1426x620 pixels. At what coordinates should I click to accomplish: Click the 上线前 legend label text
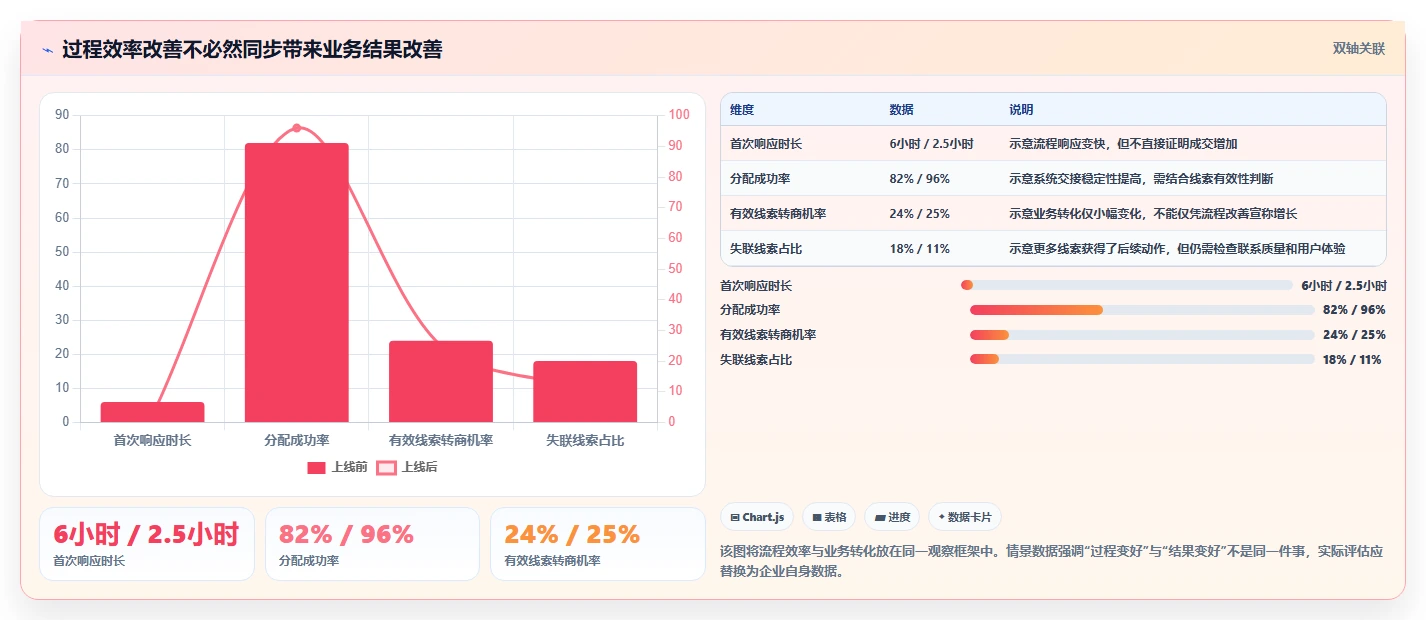[349, 467]
